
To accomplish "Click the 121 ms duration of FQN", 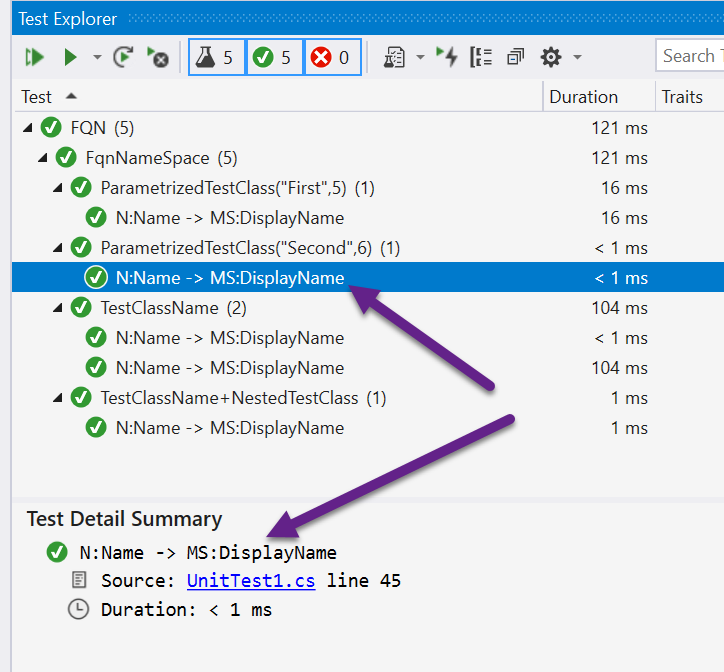I will coord(619,128).
